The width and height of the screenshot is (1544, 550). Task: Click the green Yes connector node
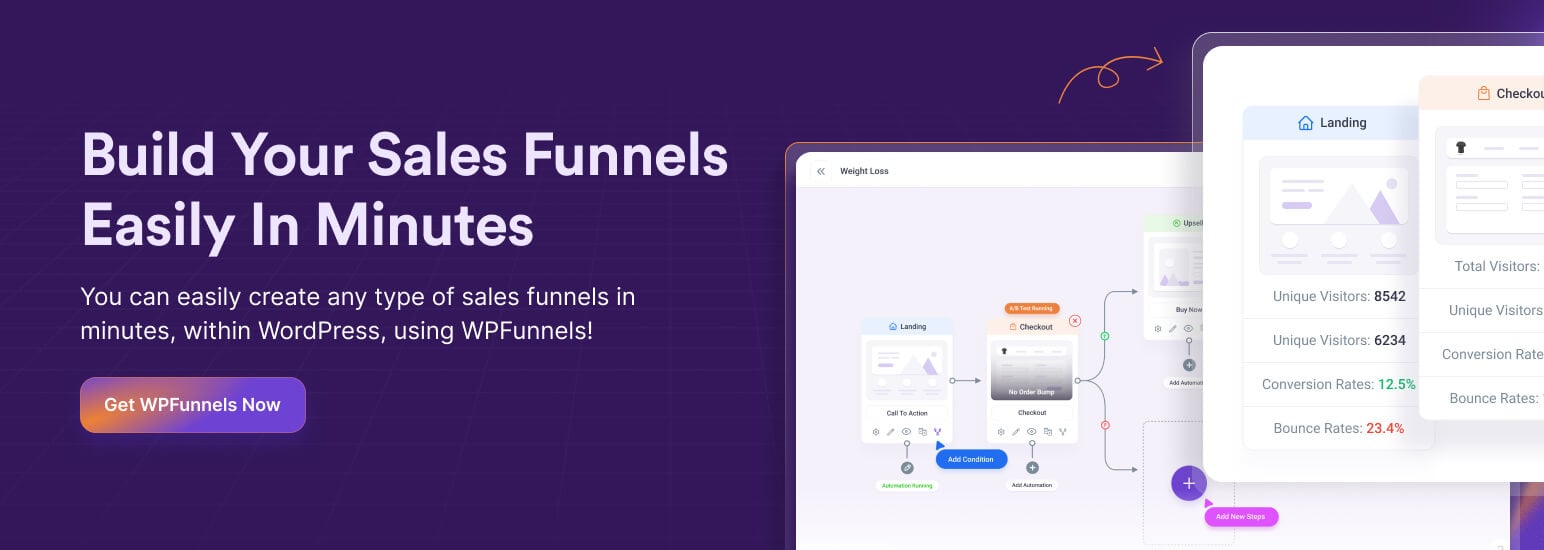(1105, 336)
